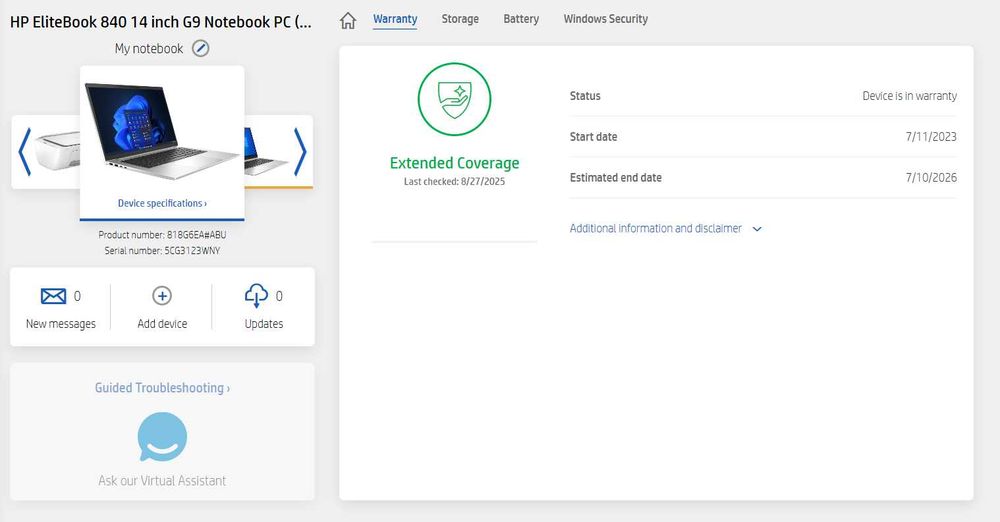This screenshot has height=522, width=1000.
Task: Click the Add device plus icon
Action: coord(162,296)
